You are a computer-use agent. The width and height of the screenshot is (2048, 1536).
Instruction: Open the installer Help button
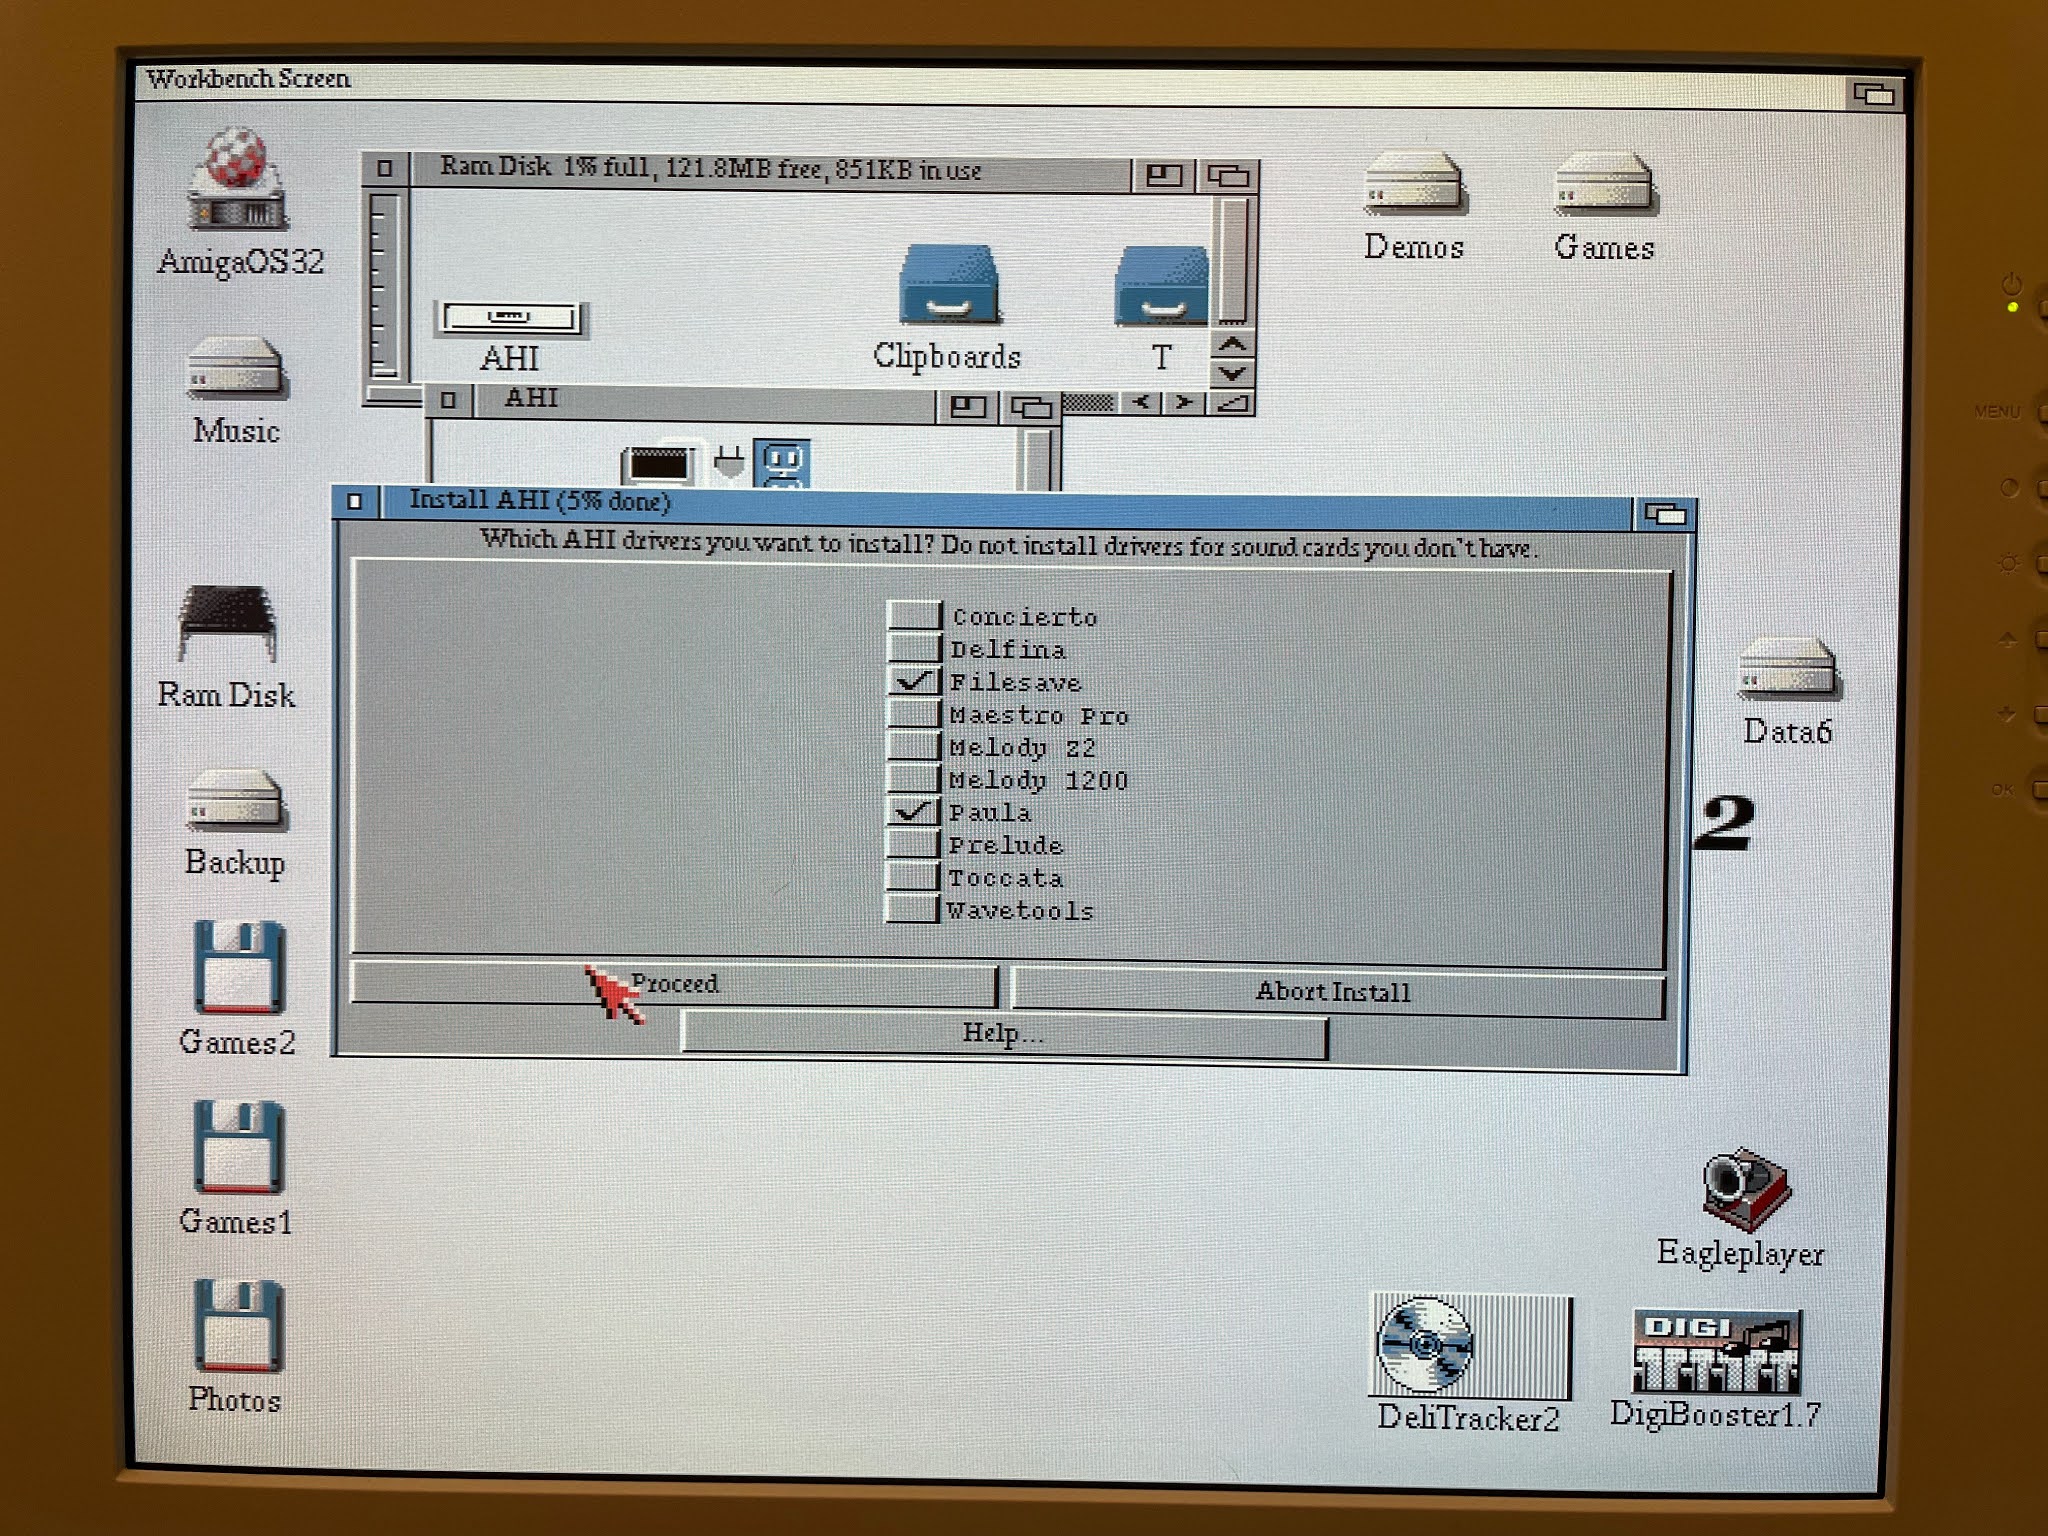[1004, 1034]
